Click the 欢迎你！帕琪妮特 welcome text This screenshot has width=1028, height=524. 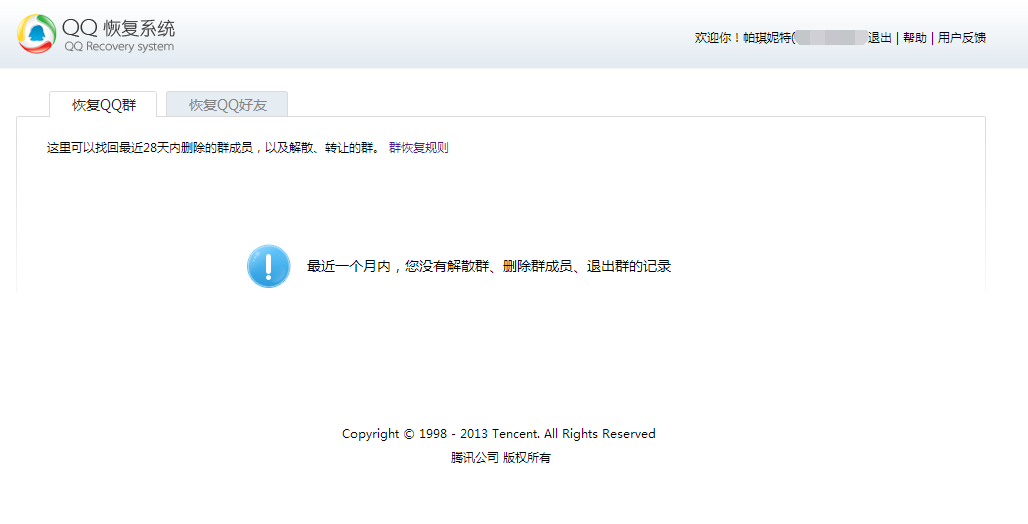(x=742, y=37)
